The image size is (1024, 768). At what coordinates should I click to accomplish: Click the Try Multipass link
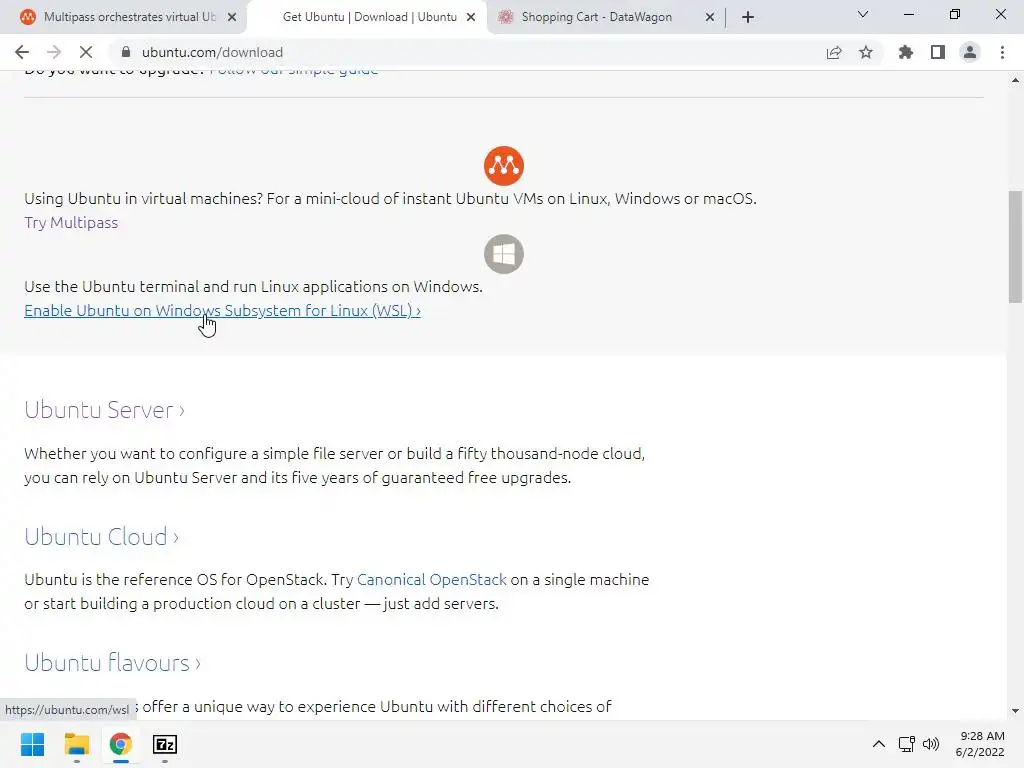71,223
